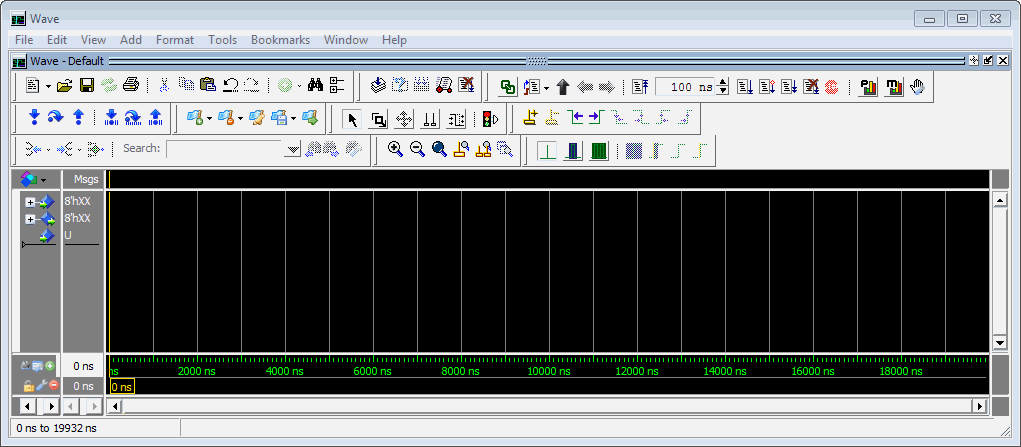Click the Open folder icon

pyautogui.click(x=64, y=85)
